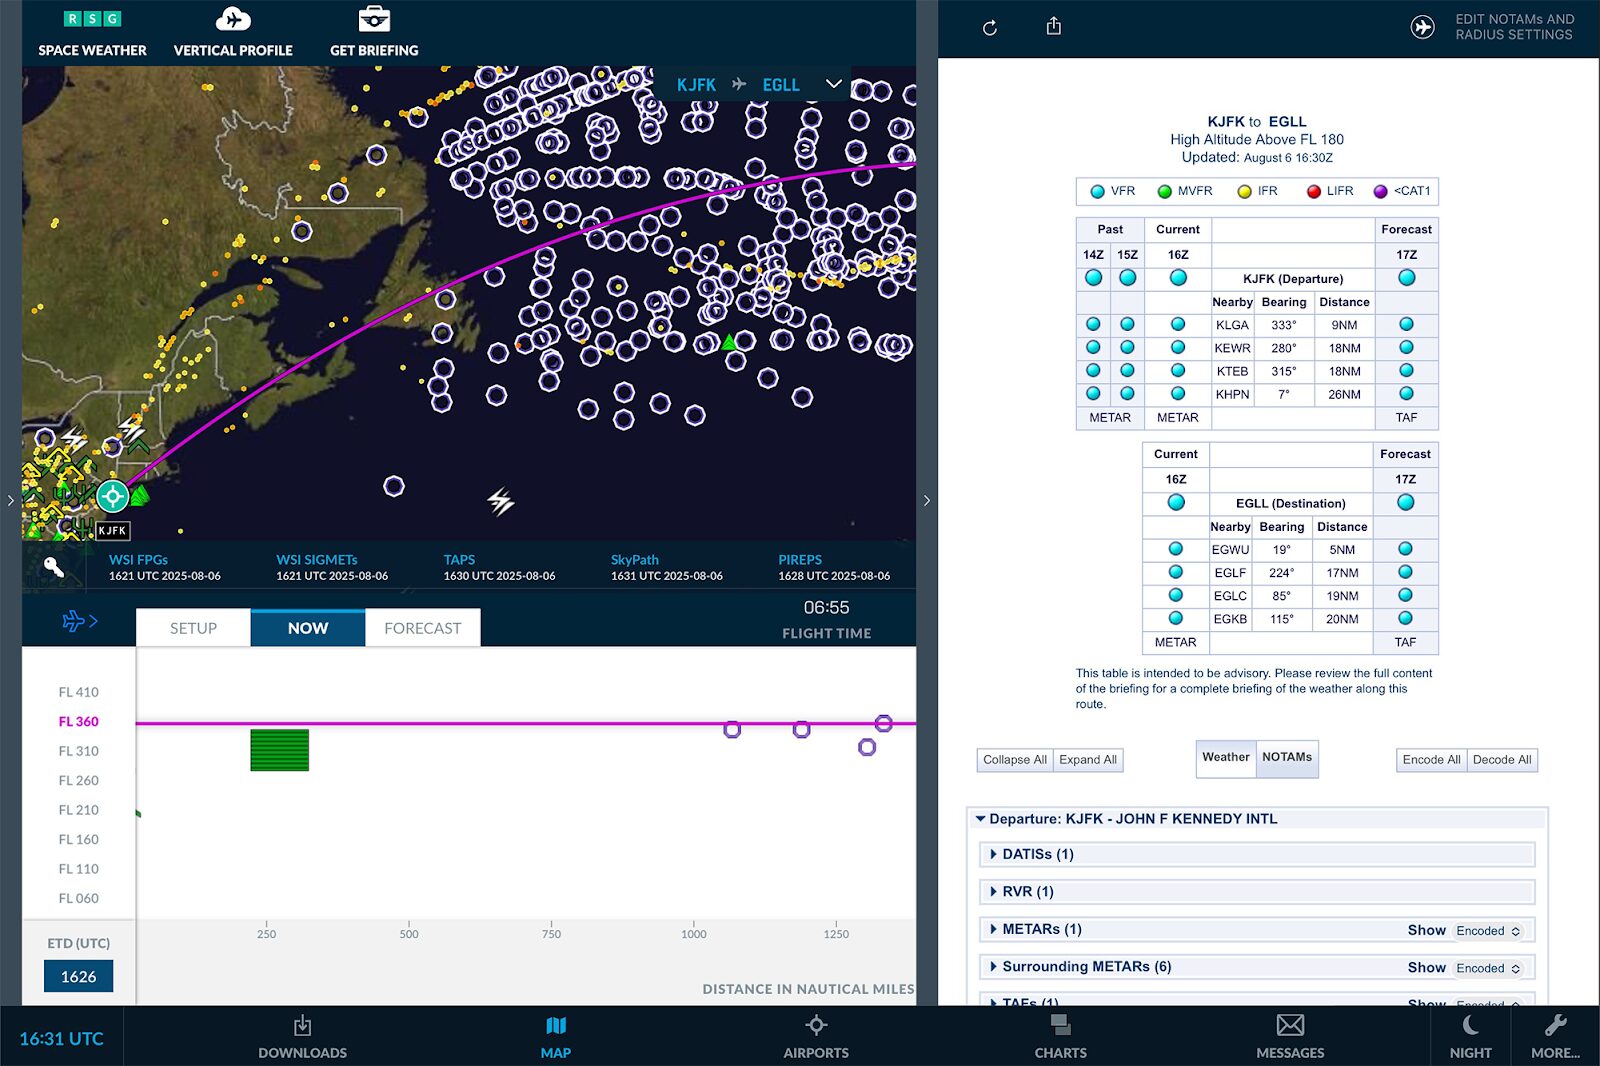Open the Messages envelope icon
Viewport: 1600px width, 1066px height.
1290,1036
